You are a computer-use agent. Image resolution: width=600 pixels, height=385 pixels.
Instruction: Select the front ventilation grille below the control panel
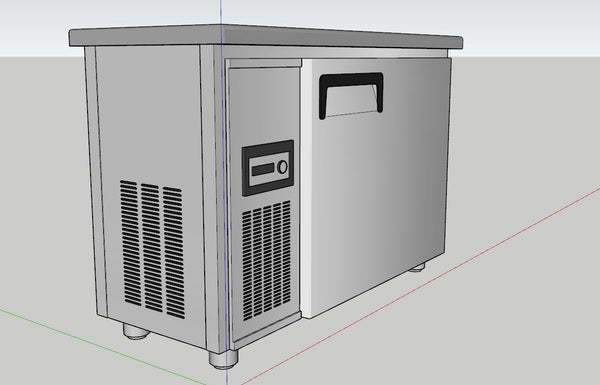[x=266, y=260]
